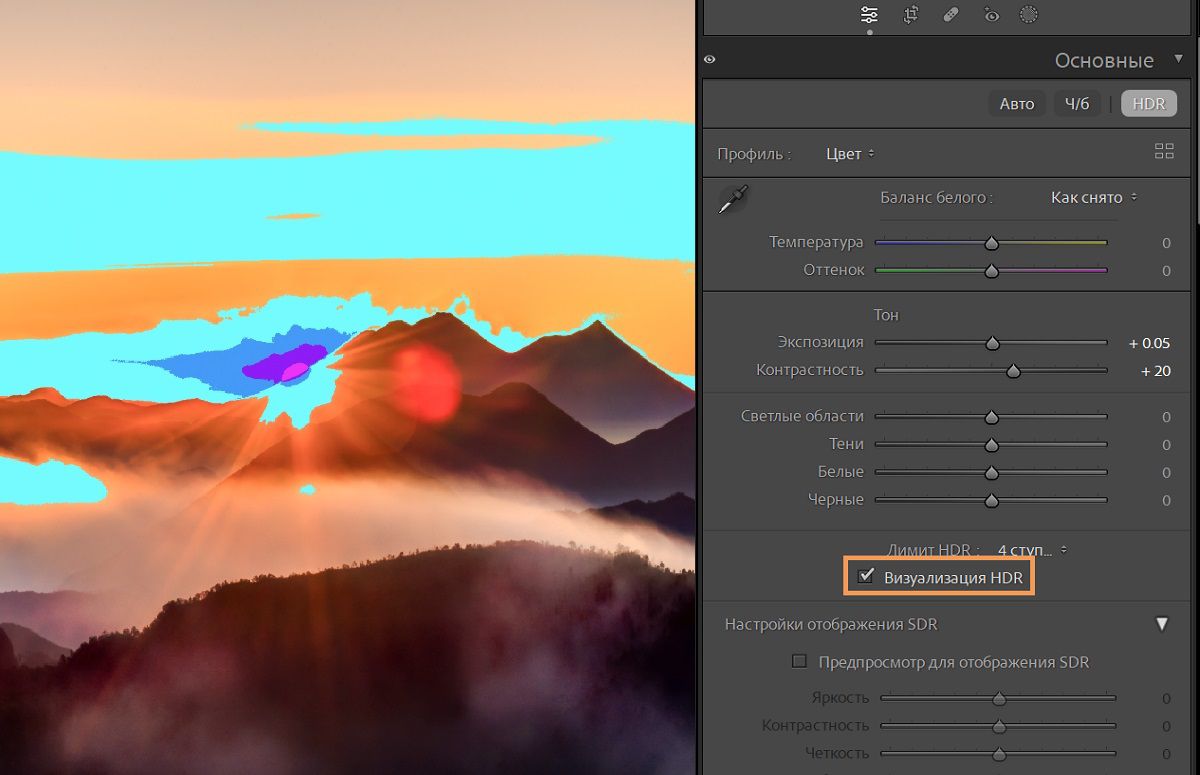
Task: Click the Температура slider
Action: (x=991, y=243)
